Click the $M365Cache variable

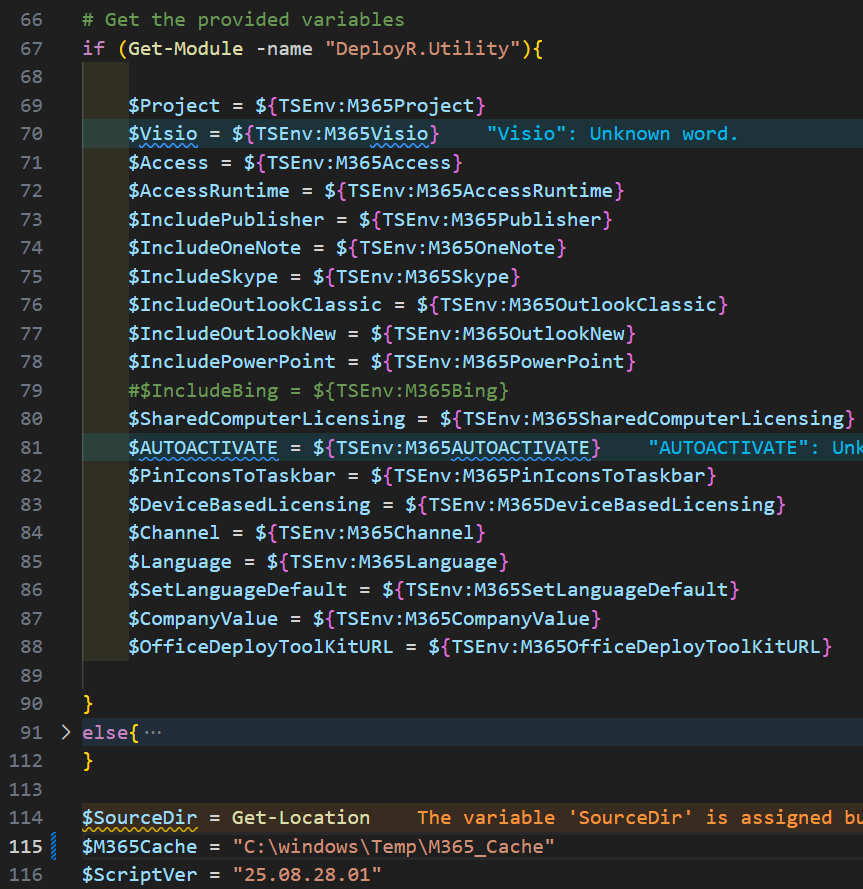(139, 846)
